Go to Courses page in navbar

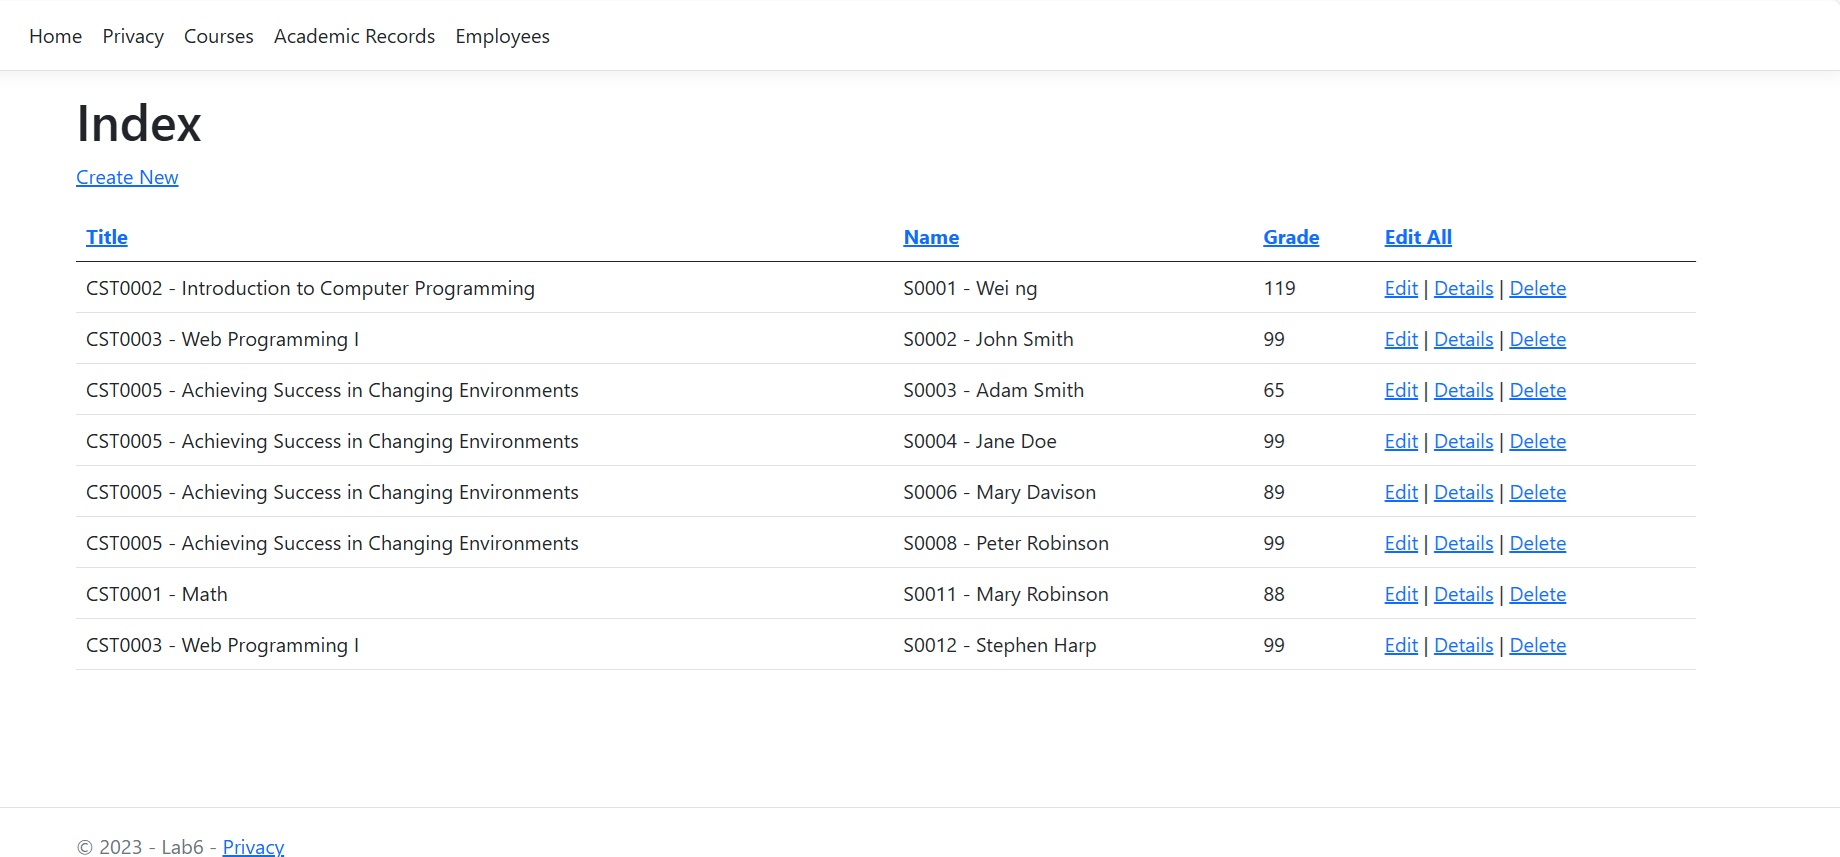click(x=218, y=36)
